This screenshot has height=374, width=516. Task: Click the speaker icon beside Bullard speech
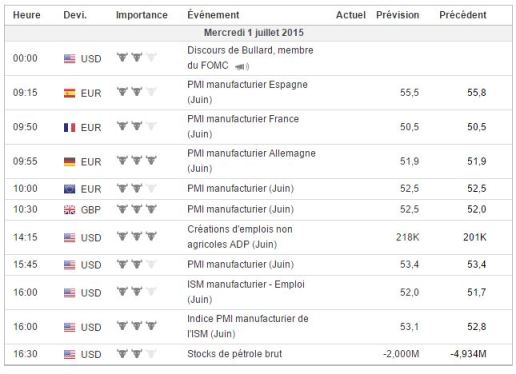tap(242, 67)
